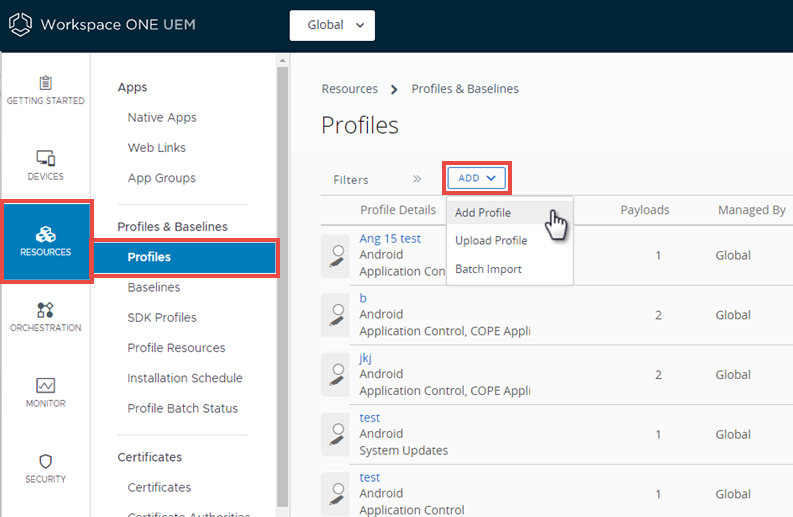Sort by the Profile Details column header
Viewport: 793px width, 517px height.
point(398,210)
